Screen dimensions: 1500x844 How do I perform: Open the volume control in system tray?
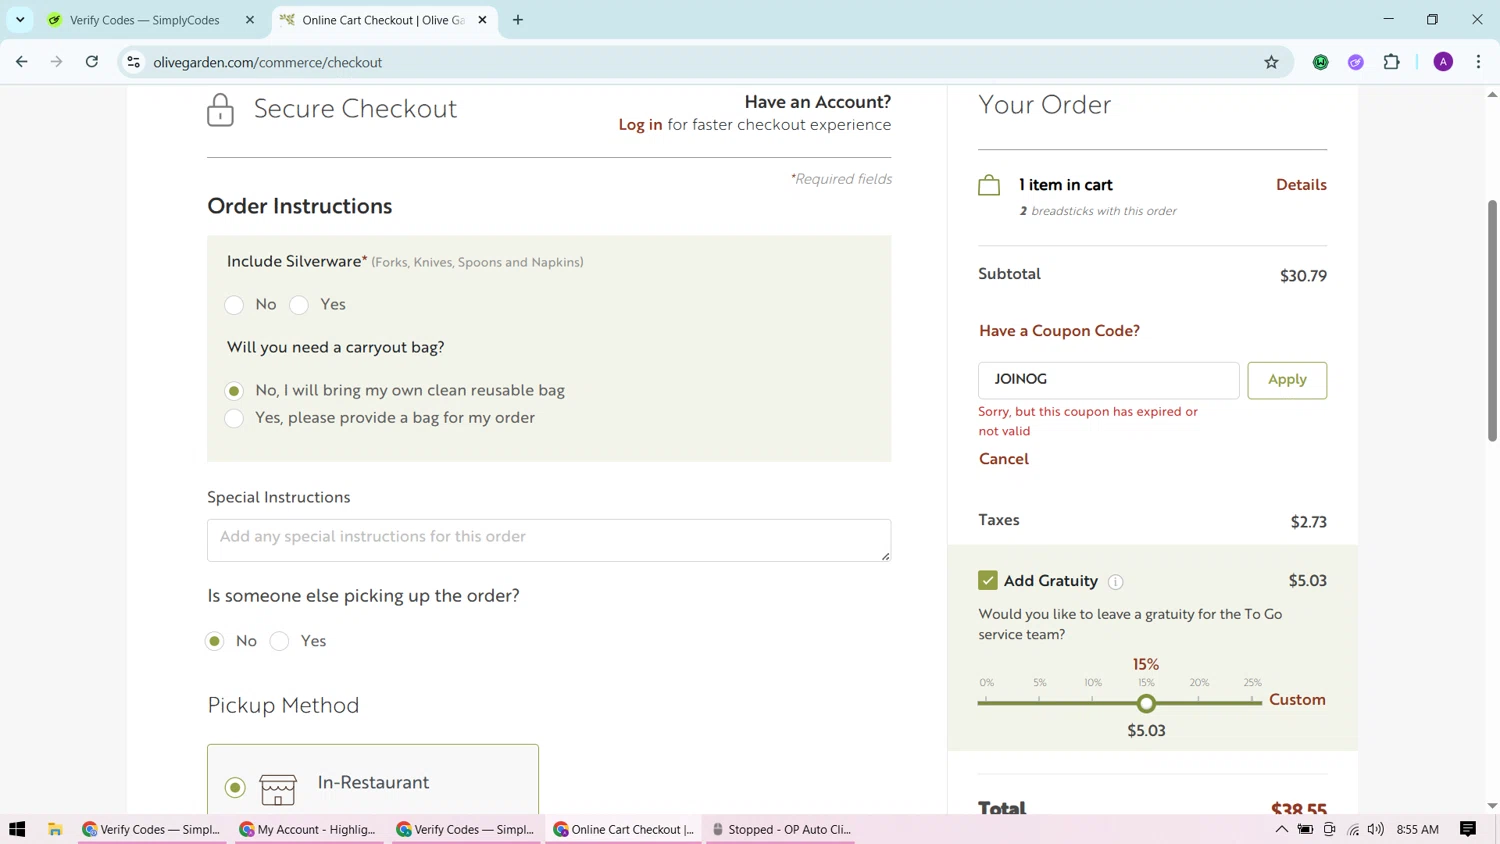pyautogui.click(x=1376, y=829)
